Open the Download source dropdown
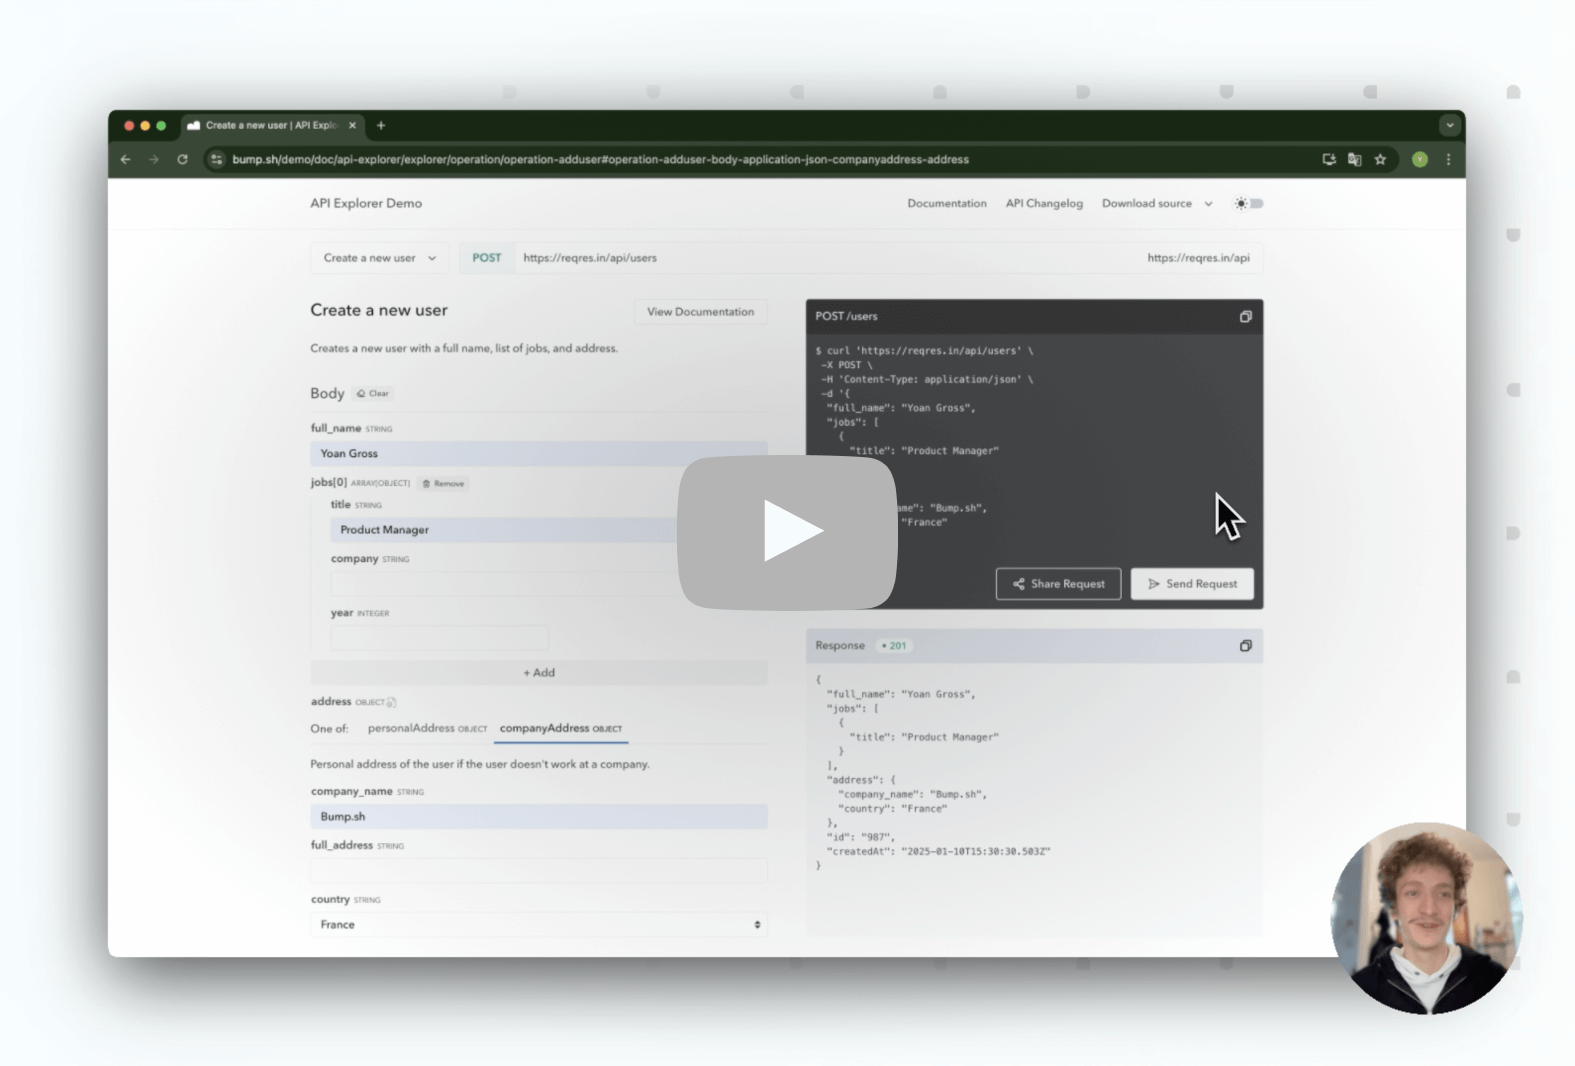 pyautogui.click(x=1157, y=203)
